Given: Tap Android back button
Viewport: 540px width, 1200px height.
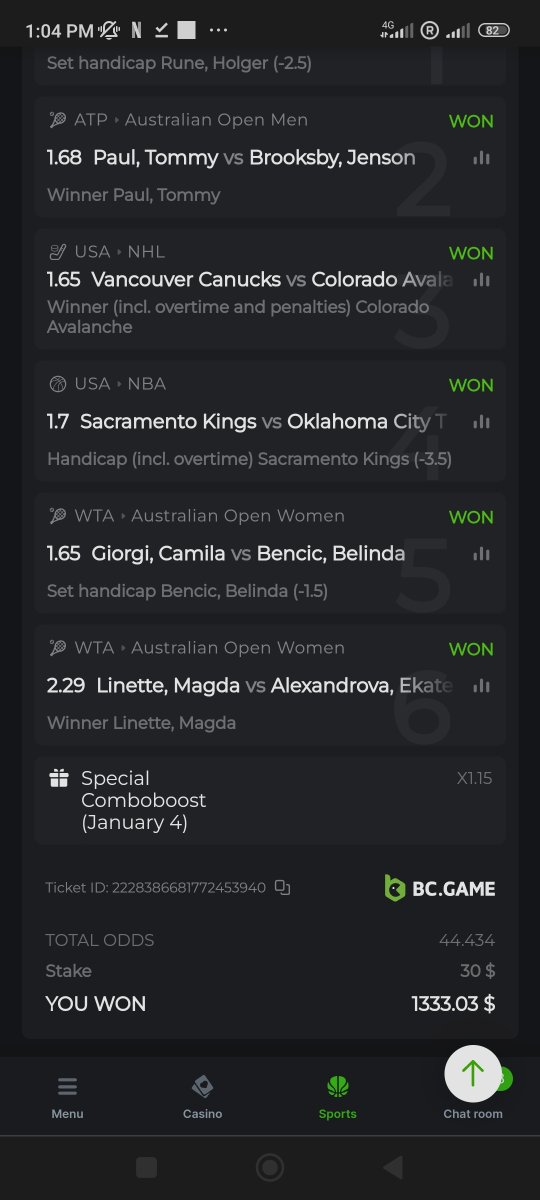Looking at the screenshot, I should click(393, 1167).
